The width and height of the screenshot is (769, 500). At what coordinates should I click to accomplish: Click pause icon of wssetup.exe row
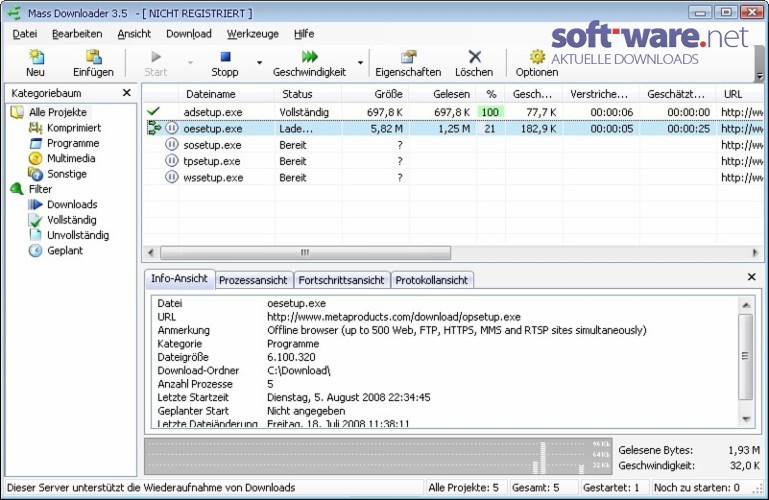pos(171,177)
